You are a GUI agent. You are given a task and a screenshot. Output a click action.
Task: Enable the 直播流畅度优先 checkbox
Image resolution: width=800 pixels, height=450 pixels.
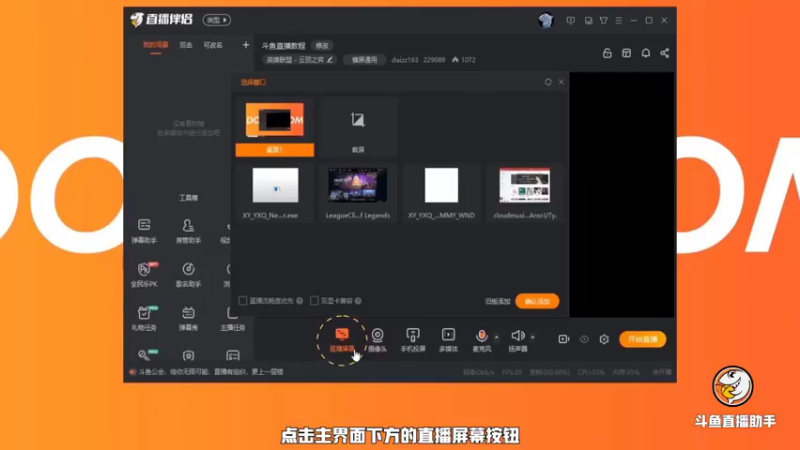tap(243, 301)
